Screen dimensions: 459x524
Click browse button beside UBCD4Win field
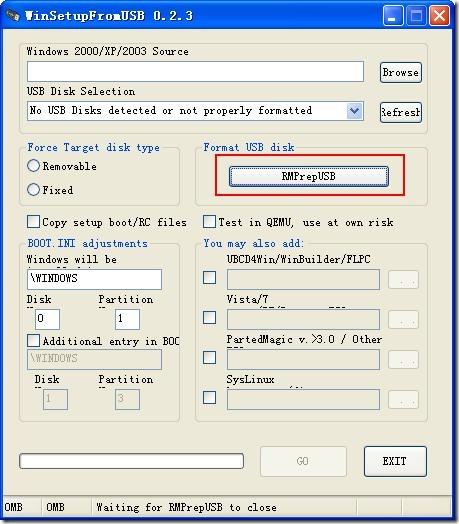(x=404, y=280)
